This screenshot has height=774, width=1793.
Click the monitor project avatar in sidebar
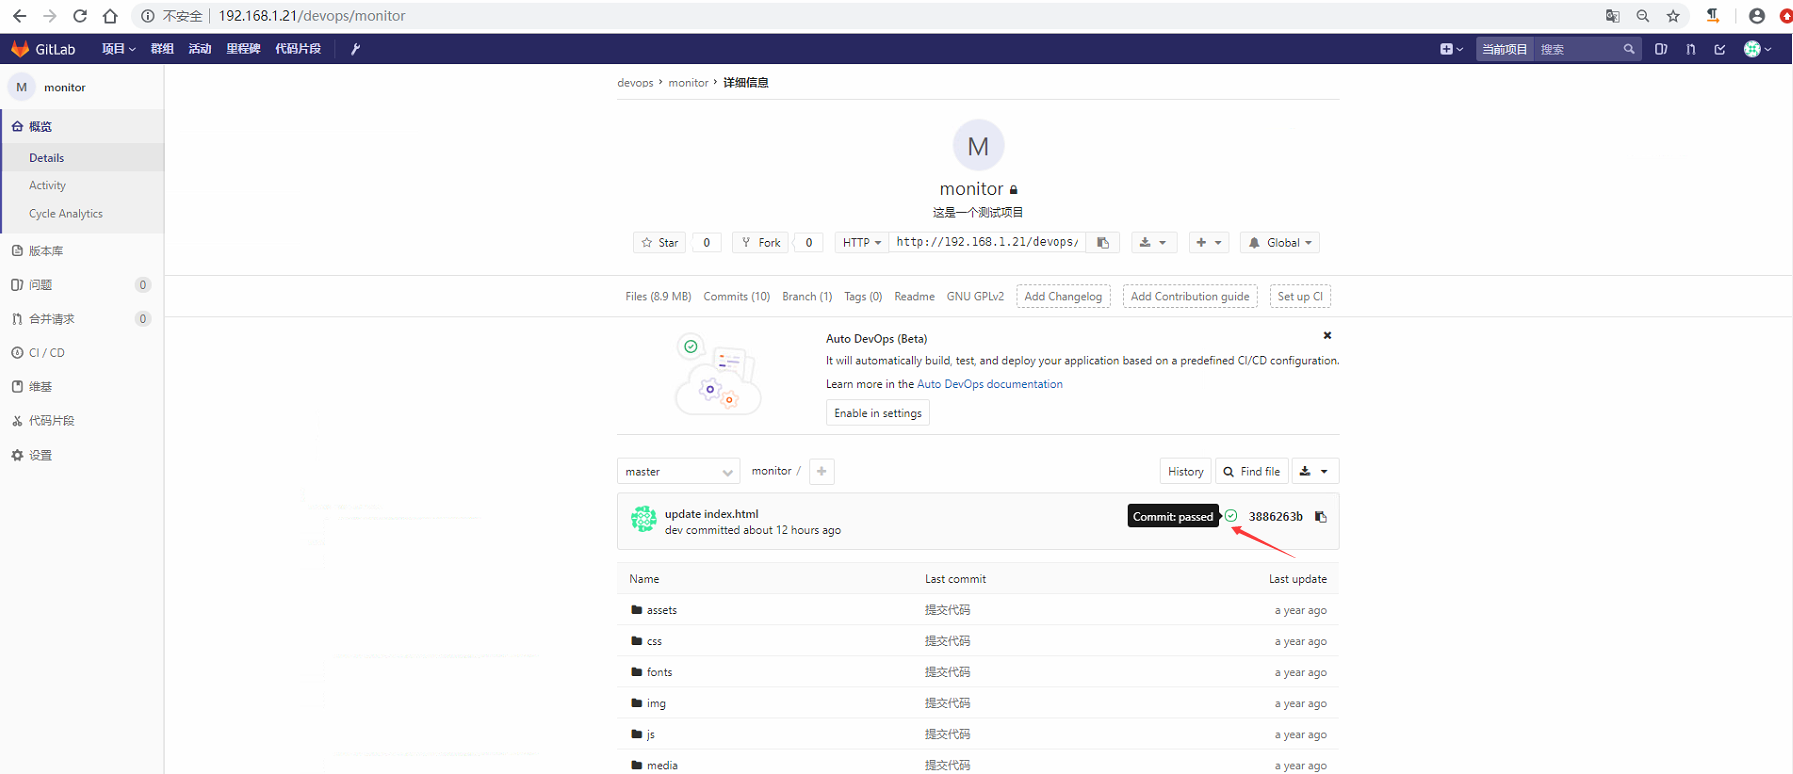[21, 87]
